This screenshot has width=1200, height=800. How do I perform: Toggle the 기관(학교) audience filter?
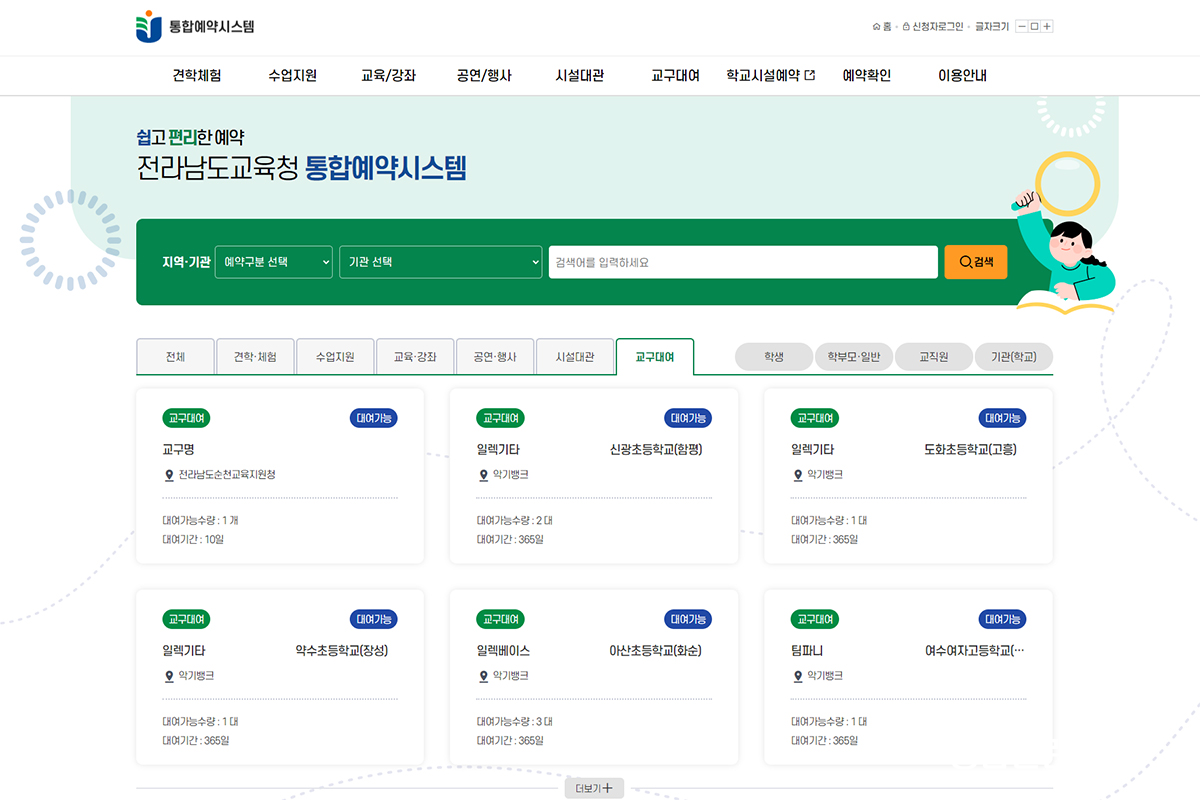click(x=1014, y=357)
